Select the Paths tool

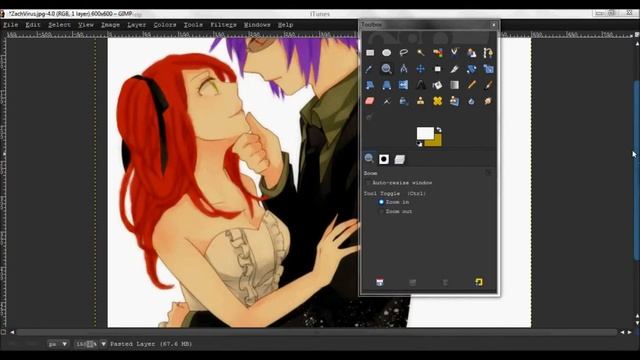coord(488,53)
